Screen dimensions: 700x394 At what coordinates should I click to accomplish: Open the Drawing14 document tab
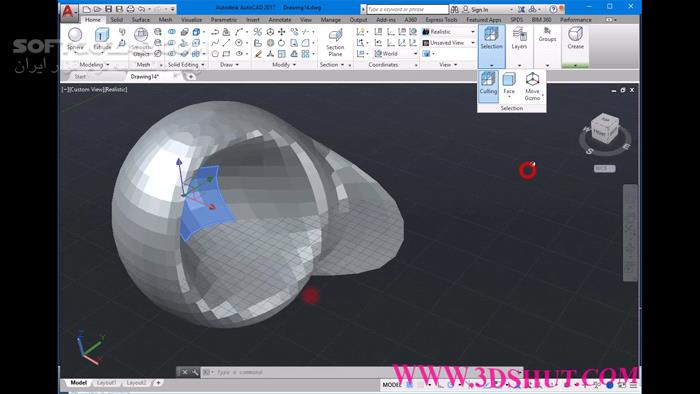click(145, 77)
